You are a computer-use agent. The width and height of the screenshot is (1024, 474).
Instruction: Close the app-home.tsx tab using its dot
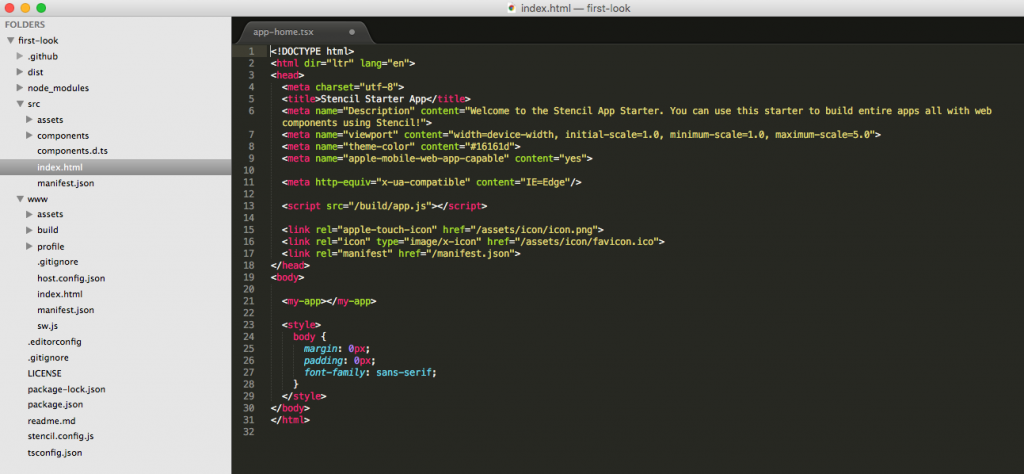tap(352, 32)
